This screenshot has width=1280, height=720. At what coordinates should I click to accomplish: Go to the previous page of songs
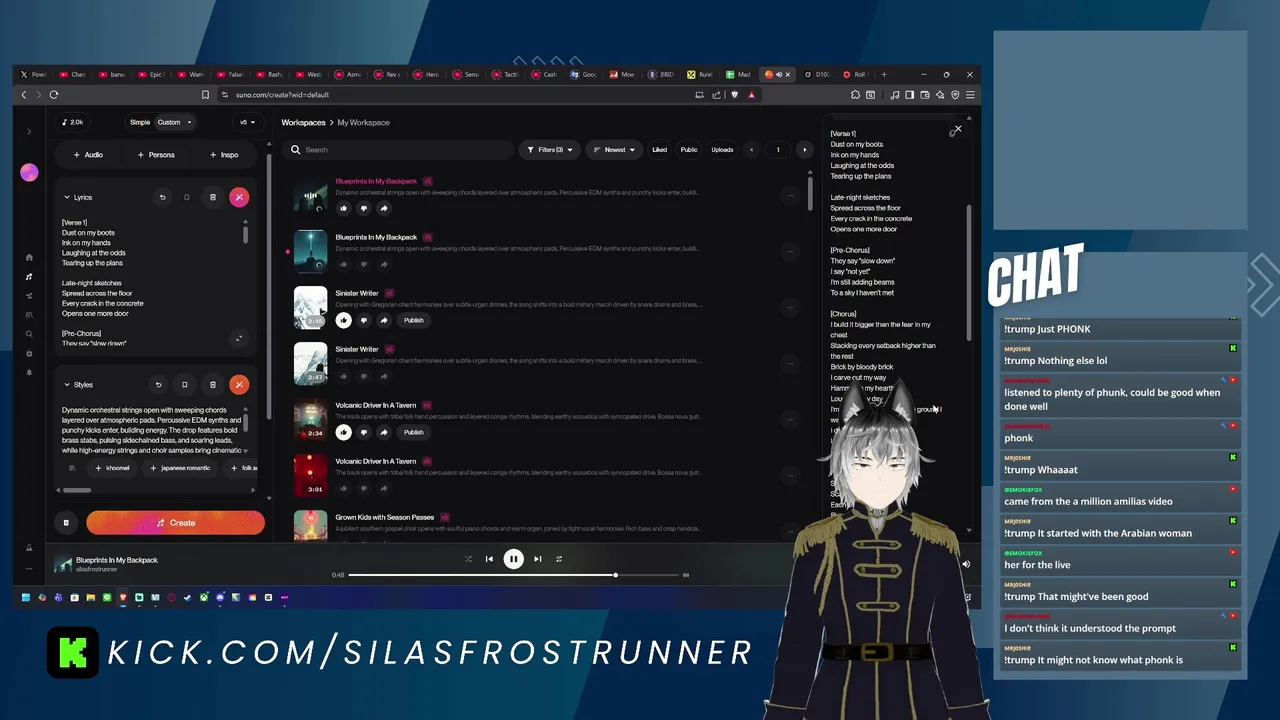tap(752, 150)
